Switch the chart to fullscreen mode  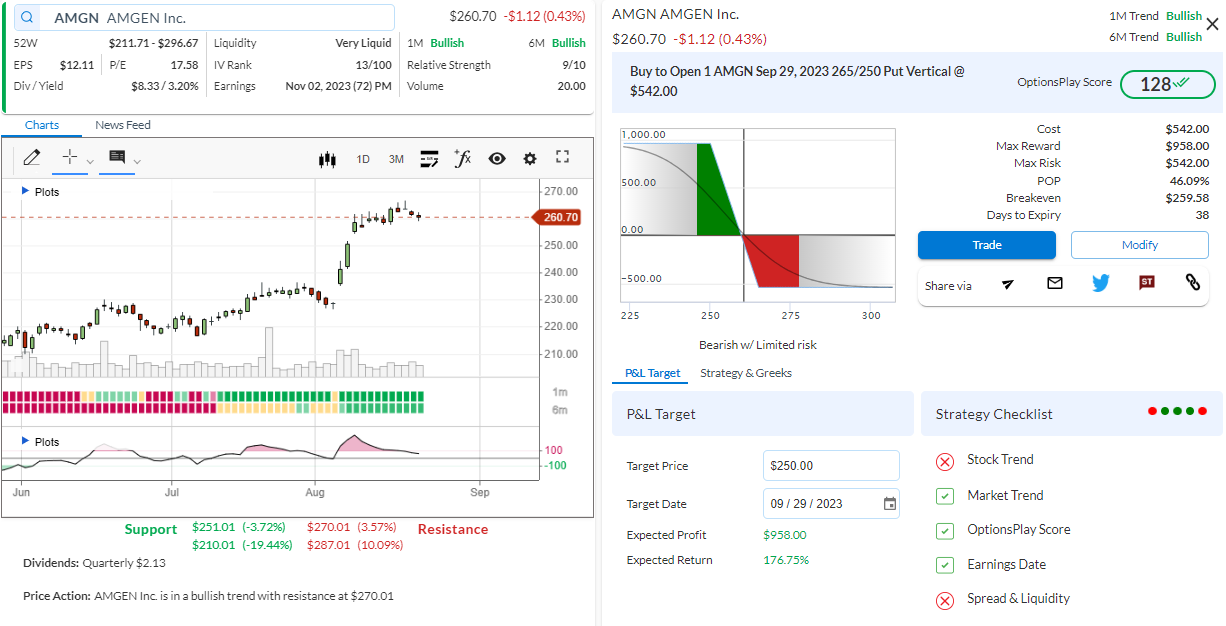coord(562,157)
